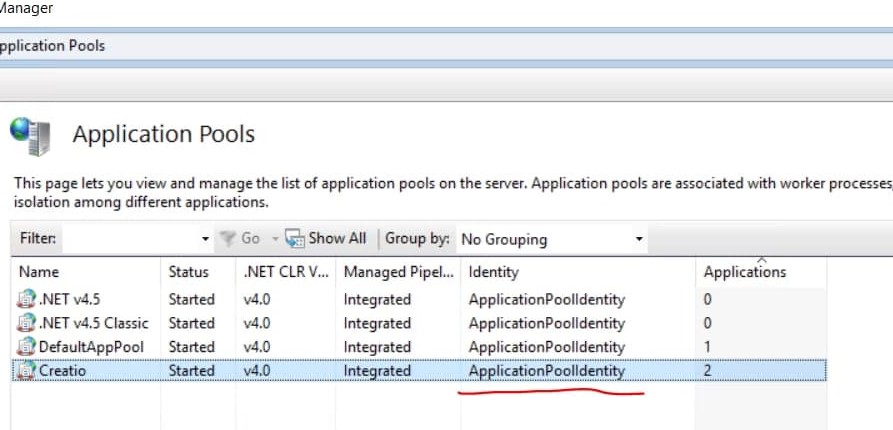Click the DefaultAppPool row icon
893x430 pixels.
[26, 347]
